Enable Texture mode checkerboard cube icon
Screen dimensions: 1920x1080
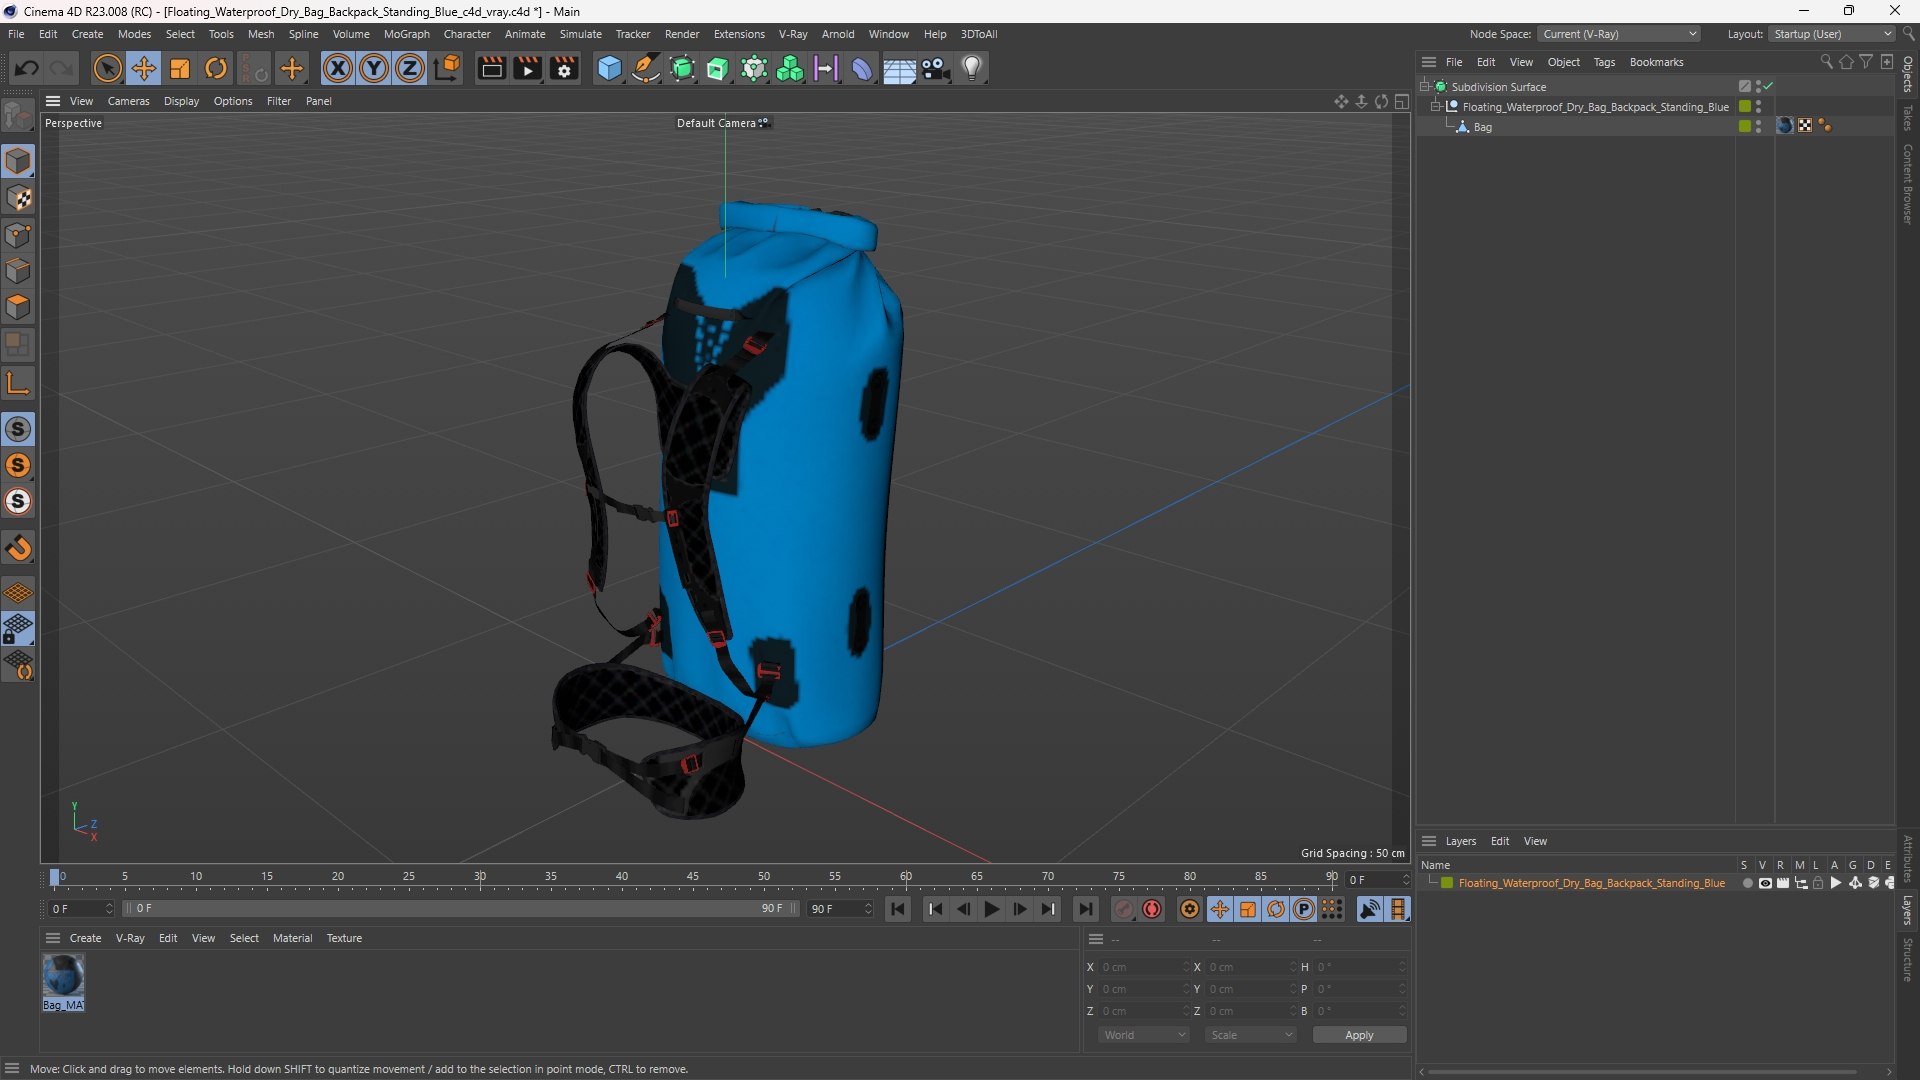18,199
